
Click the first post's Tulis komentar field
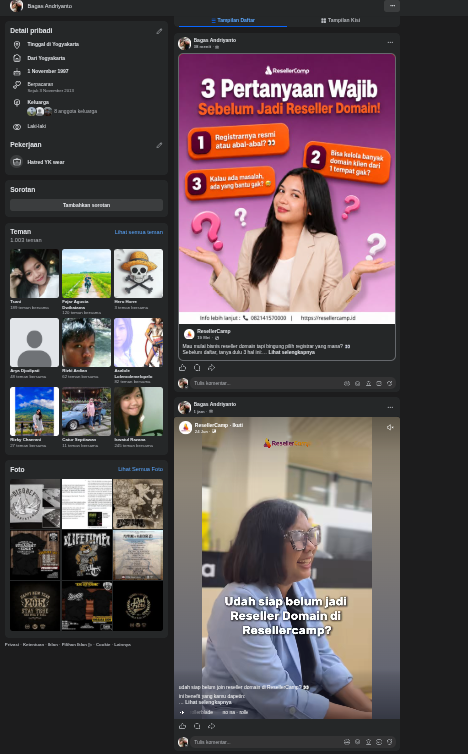pyautogui.click(x=266, y=383)
